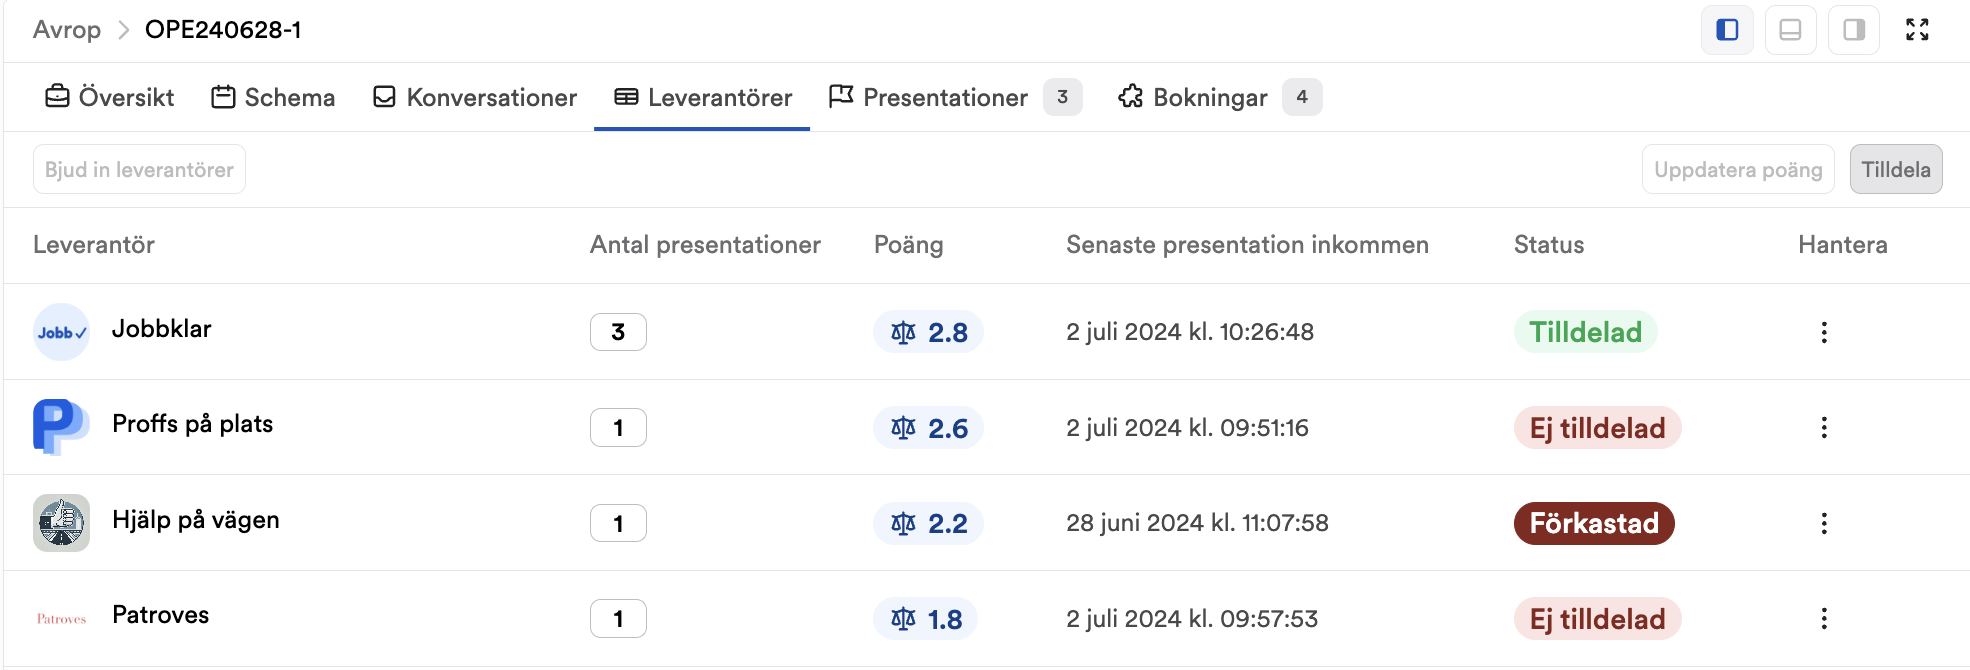Viewport: 1970px width, 670px height.
Task: Enter fullscreen with the expand icon
Action: click(1917, 30)
